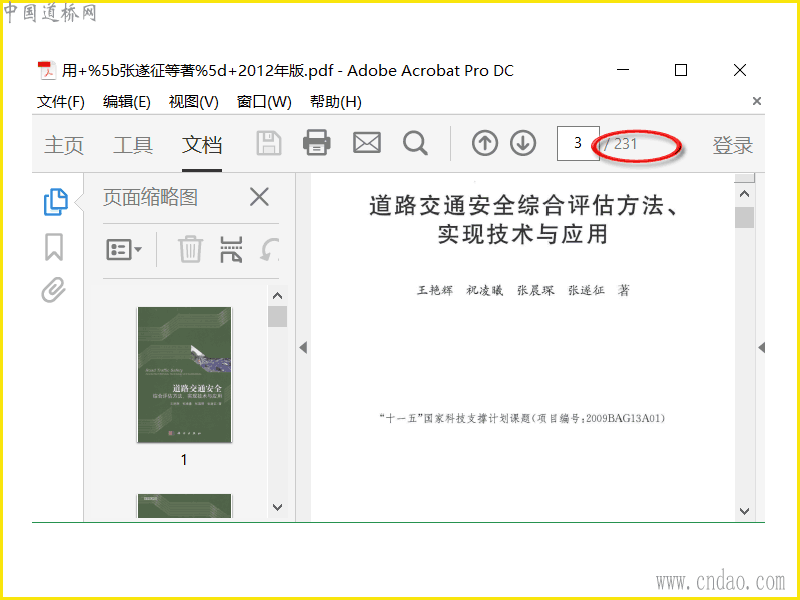Open the attachments paperclip icon
This screenshot has width=800, height=600.
[54, 290]
